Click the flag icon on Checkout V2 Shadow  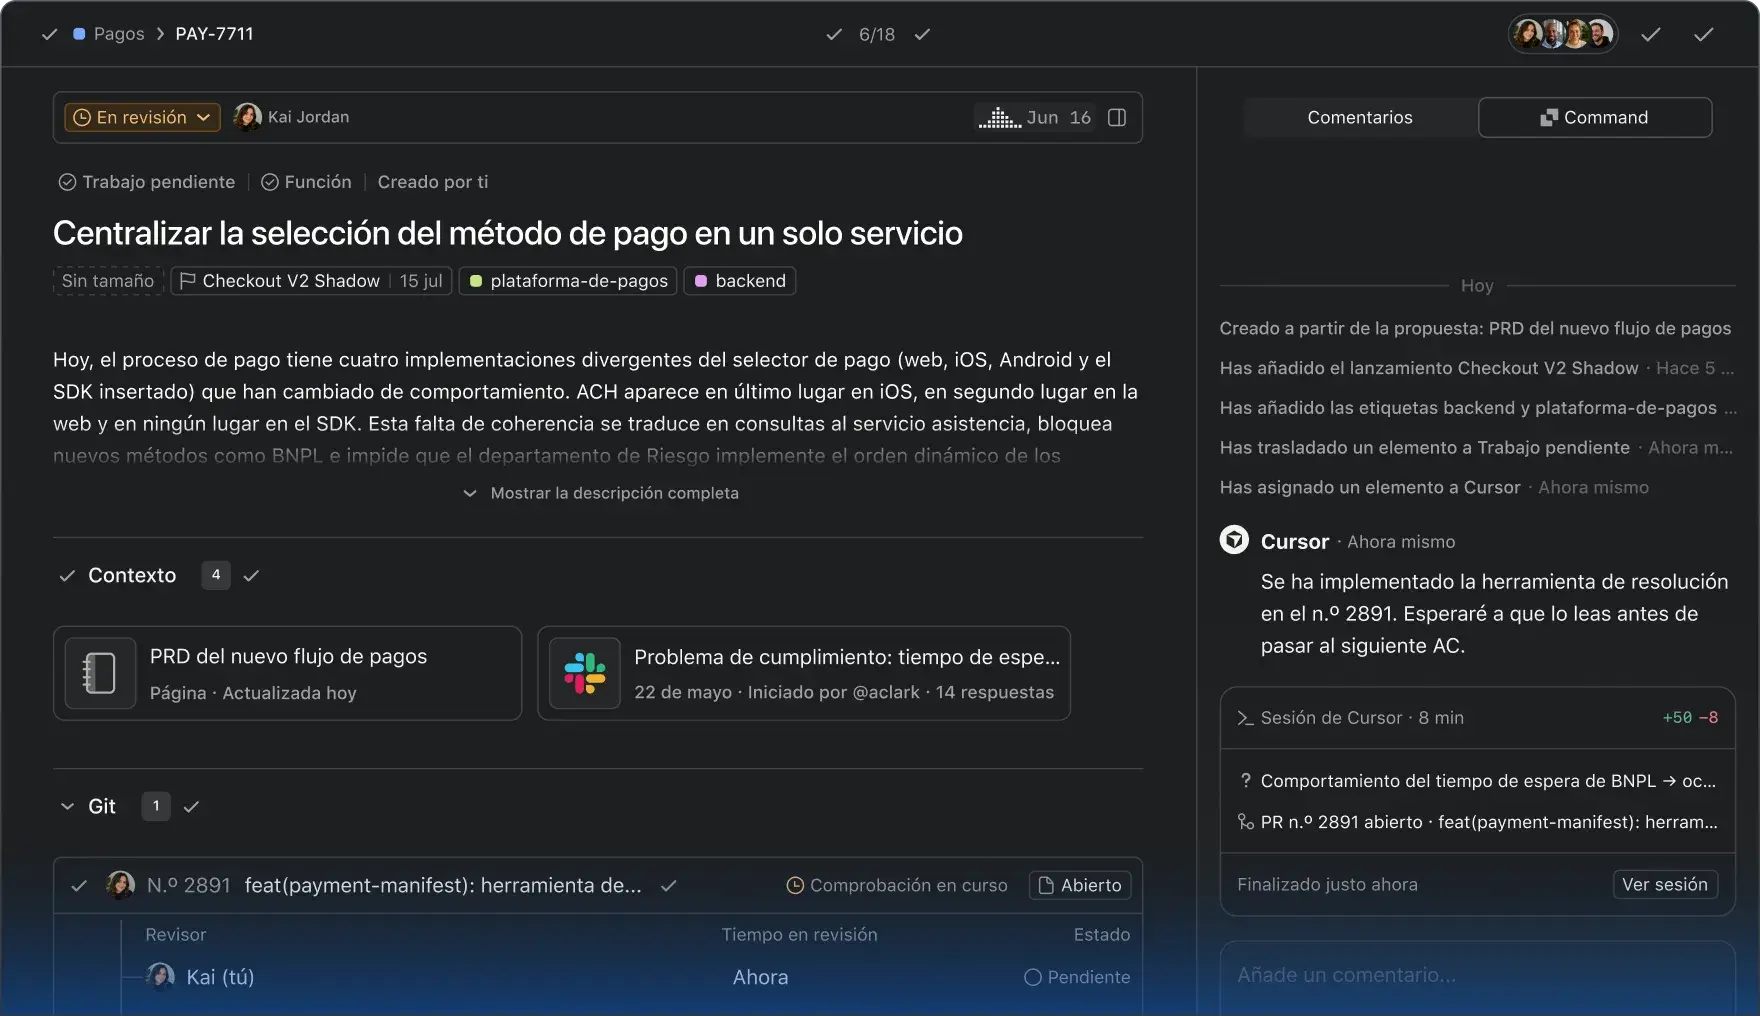pyautogui.click(x=187, y=281)
